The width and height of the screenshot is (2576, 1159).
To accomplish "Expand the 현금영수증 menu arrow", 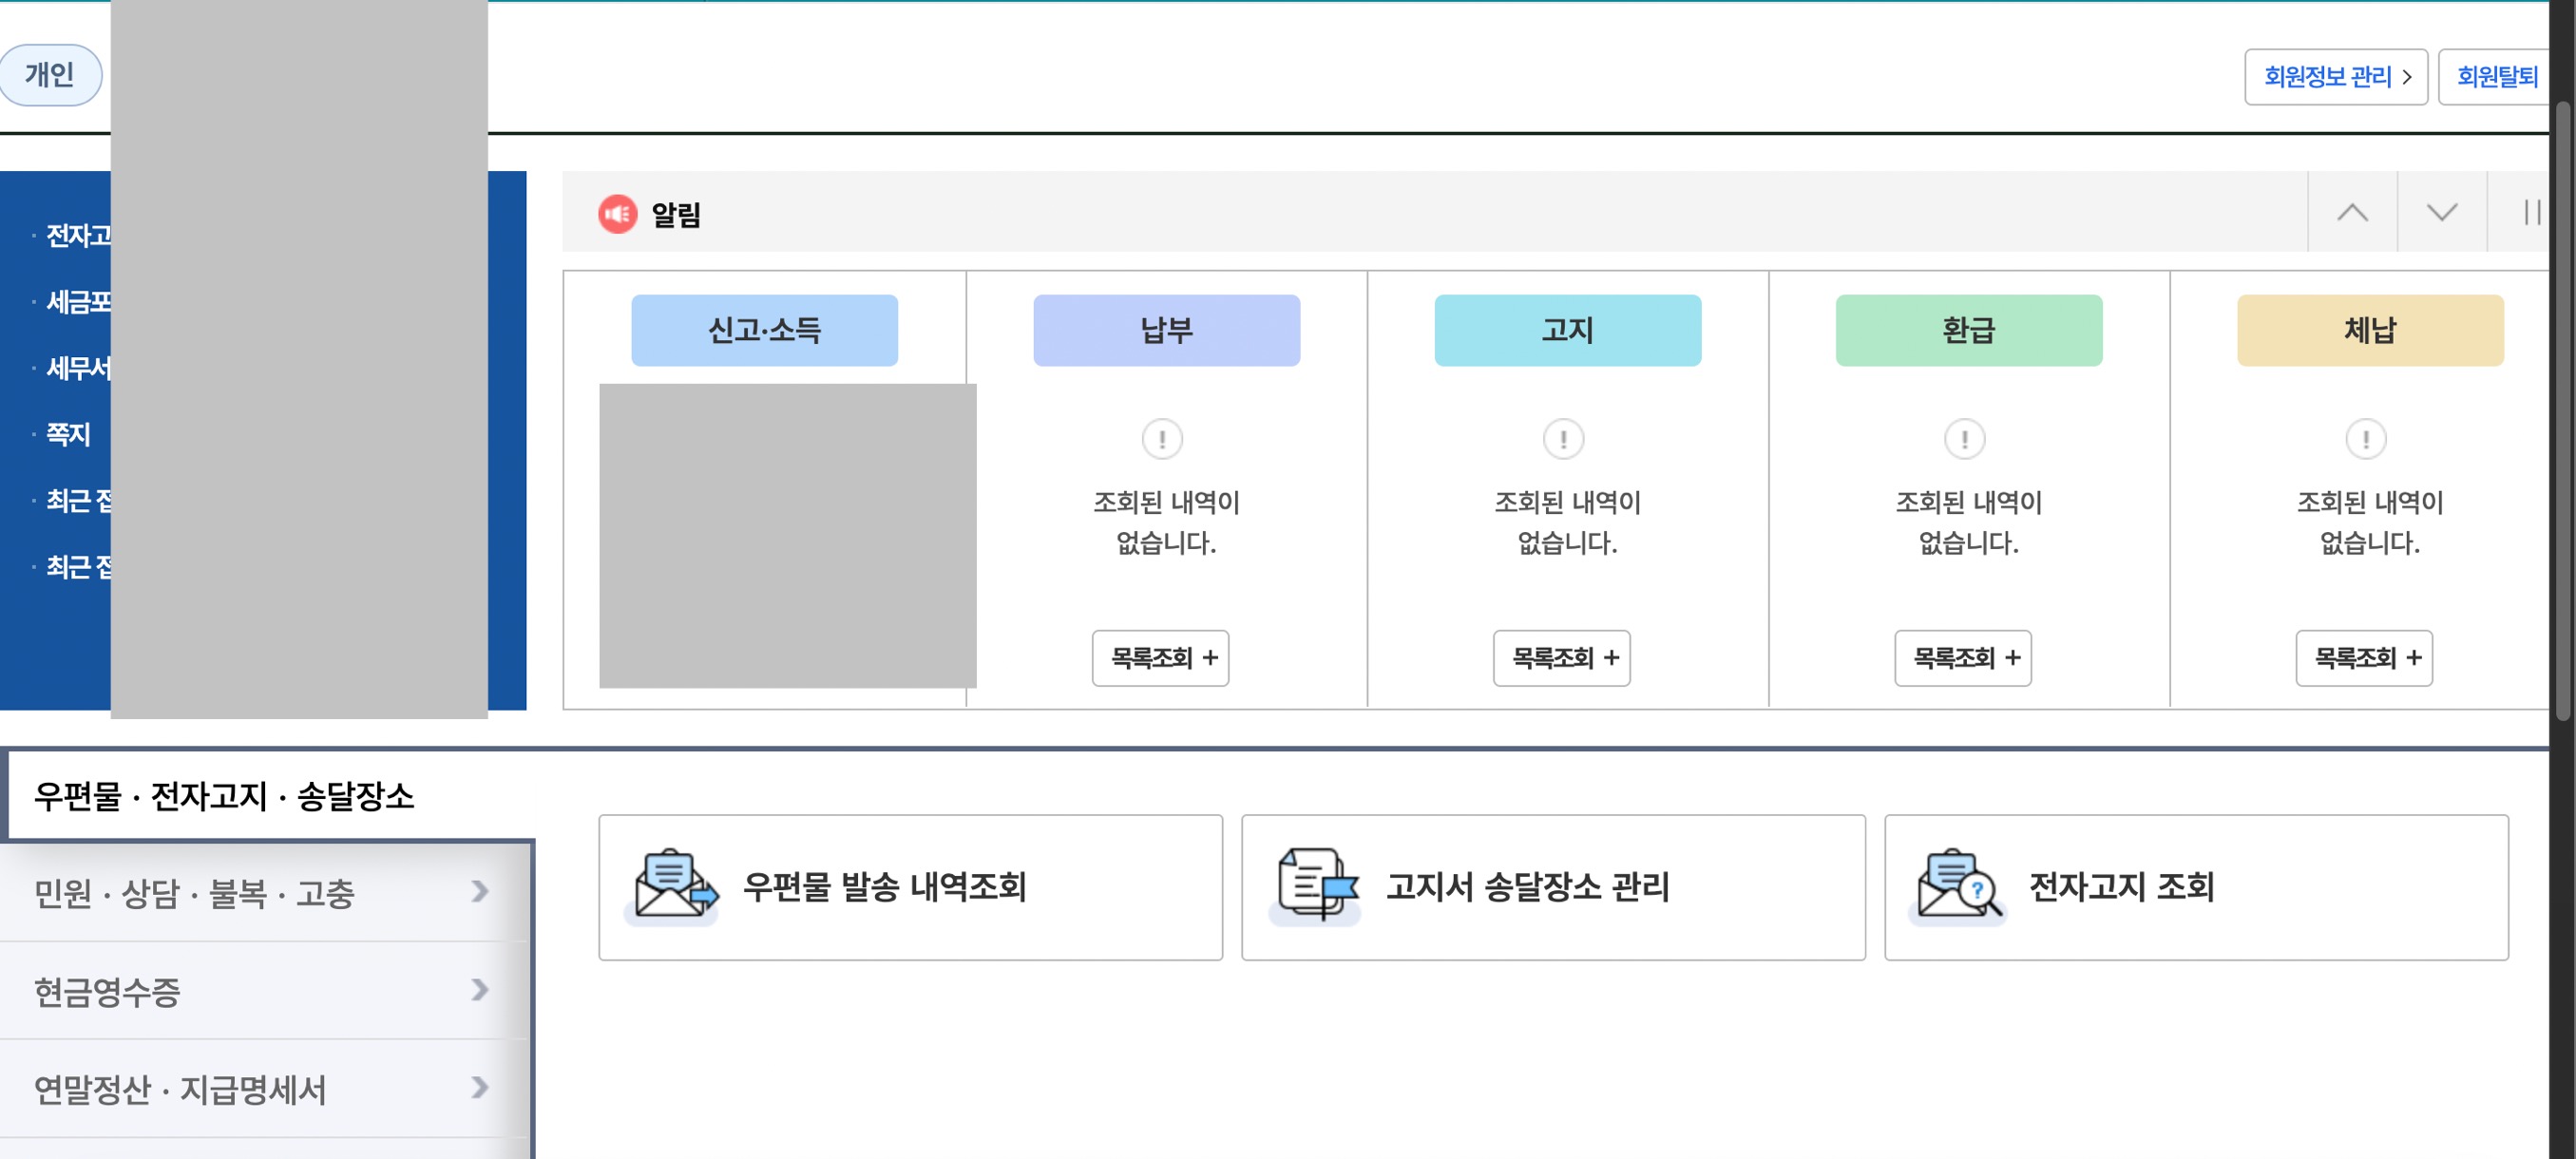I will click(480, 990).
